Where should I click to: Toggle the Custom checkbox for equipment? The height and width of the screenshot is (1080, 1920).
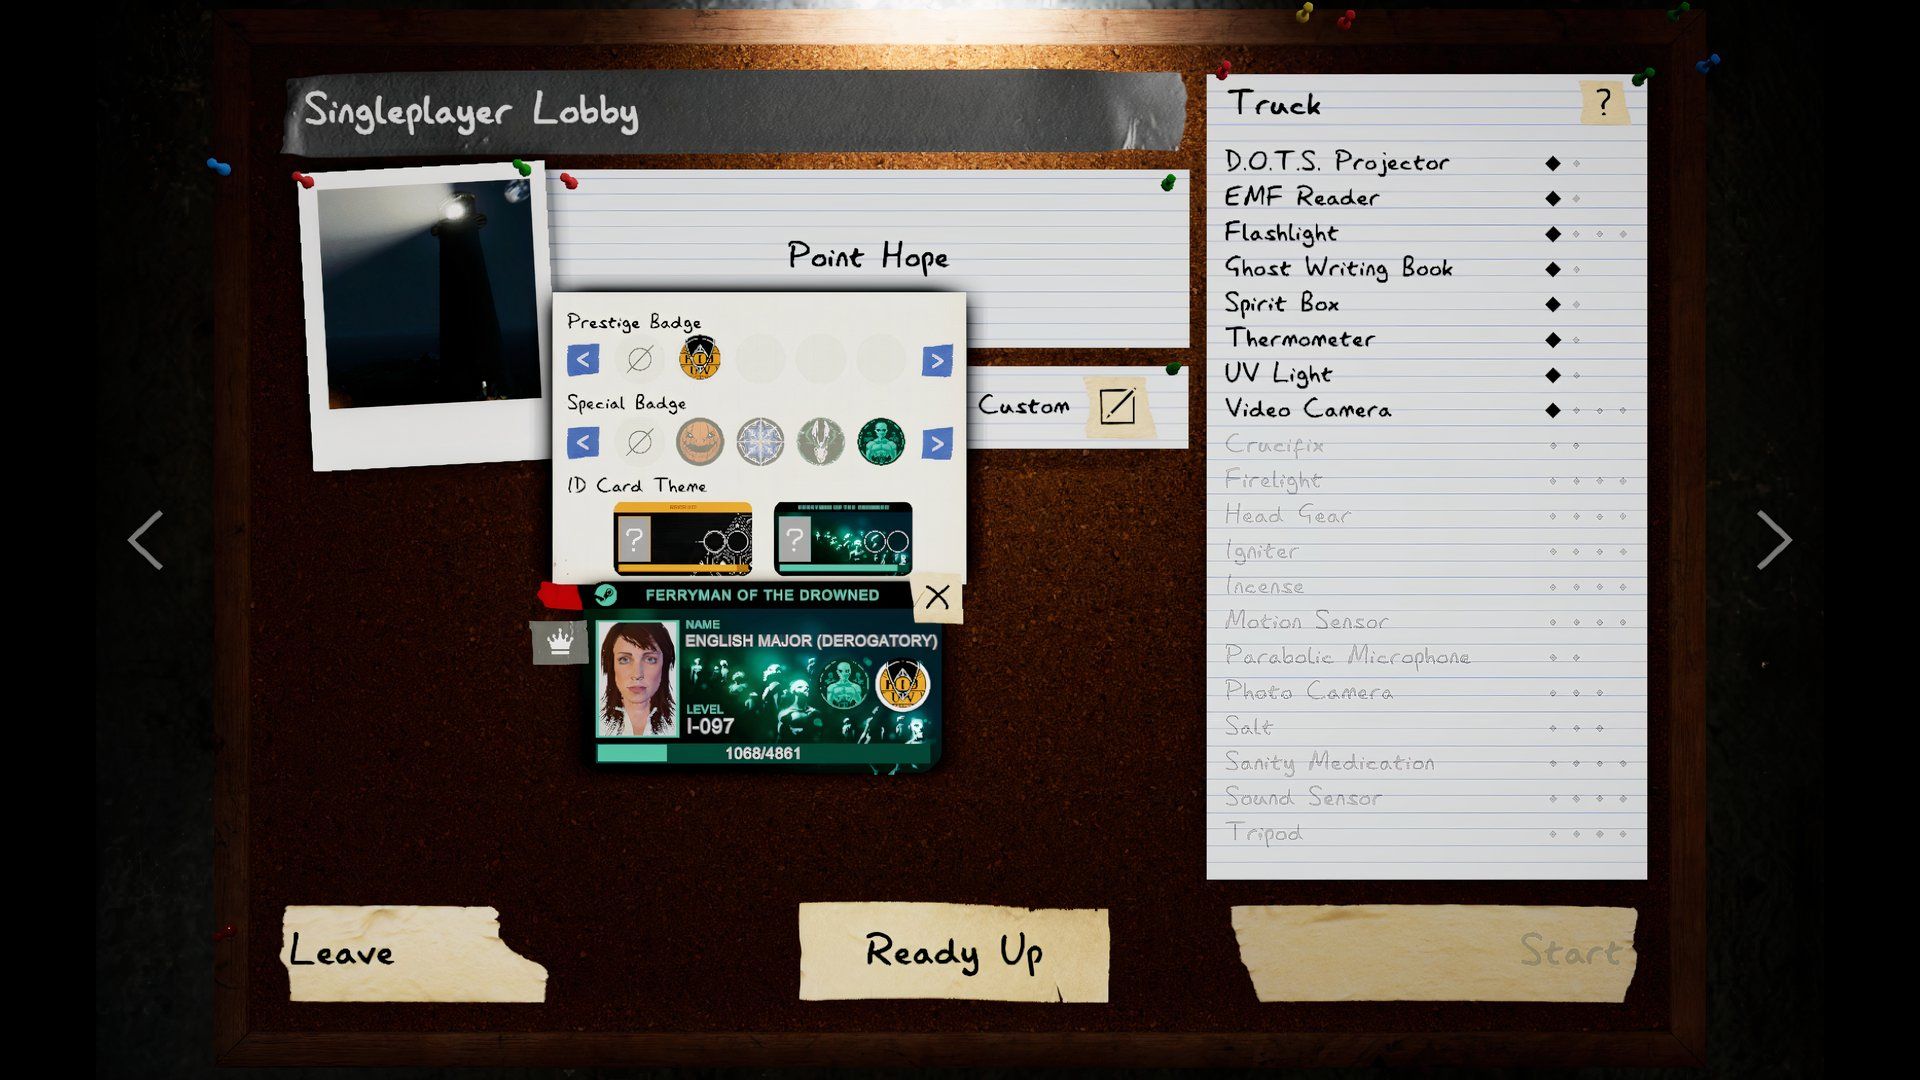click(x=1120, y=405)
